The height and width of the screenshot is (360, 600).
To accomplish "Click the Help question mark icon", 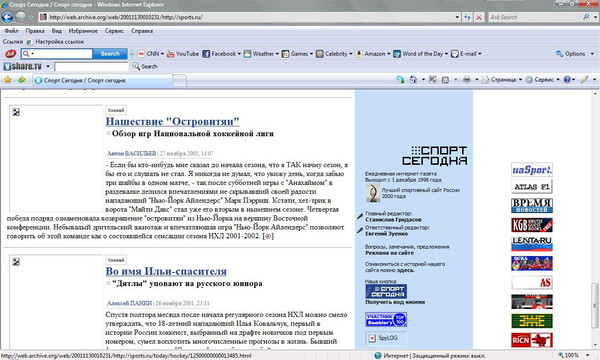I will tap(567, 80).
